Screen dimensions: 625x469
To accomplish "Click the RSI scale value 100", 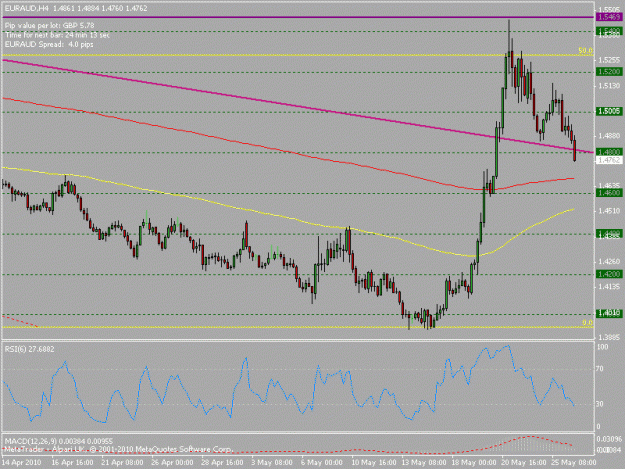I will 602,347.
